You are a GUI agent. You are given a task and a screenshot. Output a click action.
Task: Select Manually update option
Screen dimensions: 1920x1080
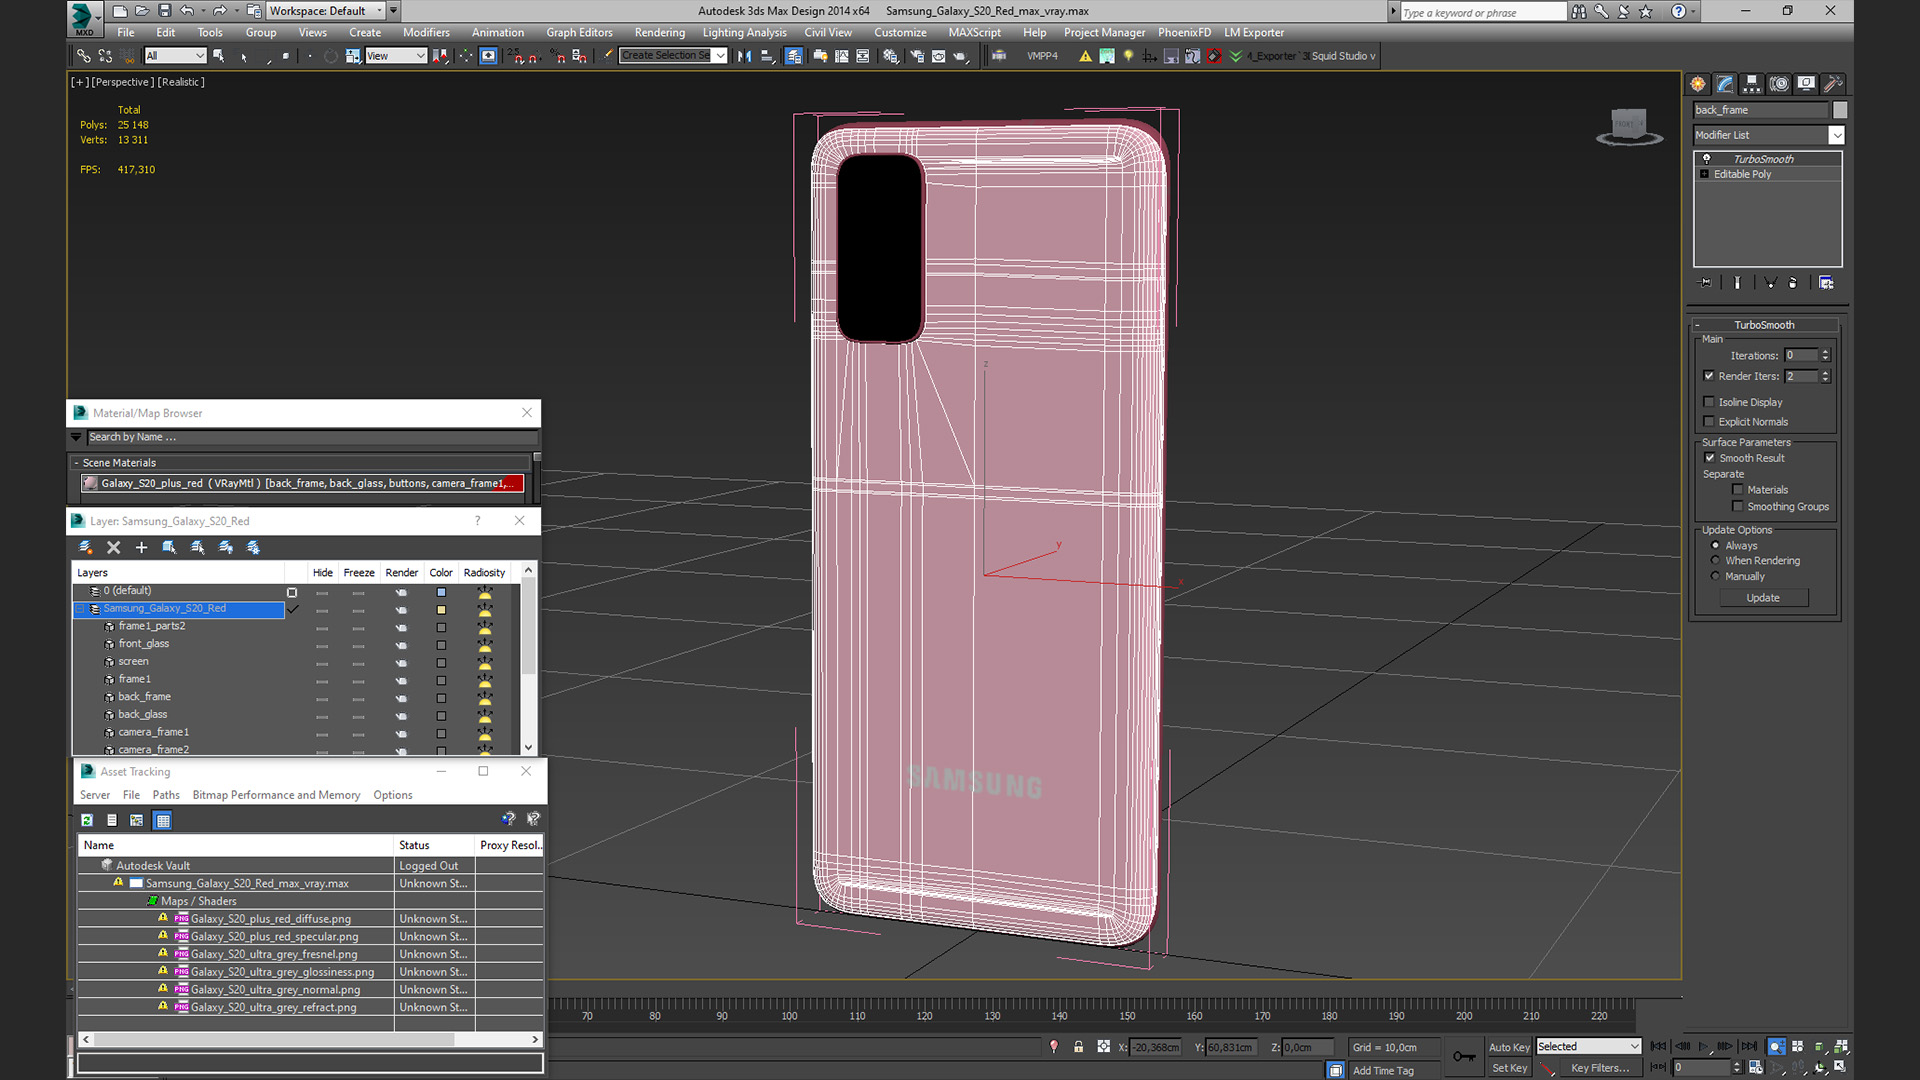coord(1716,577)
